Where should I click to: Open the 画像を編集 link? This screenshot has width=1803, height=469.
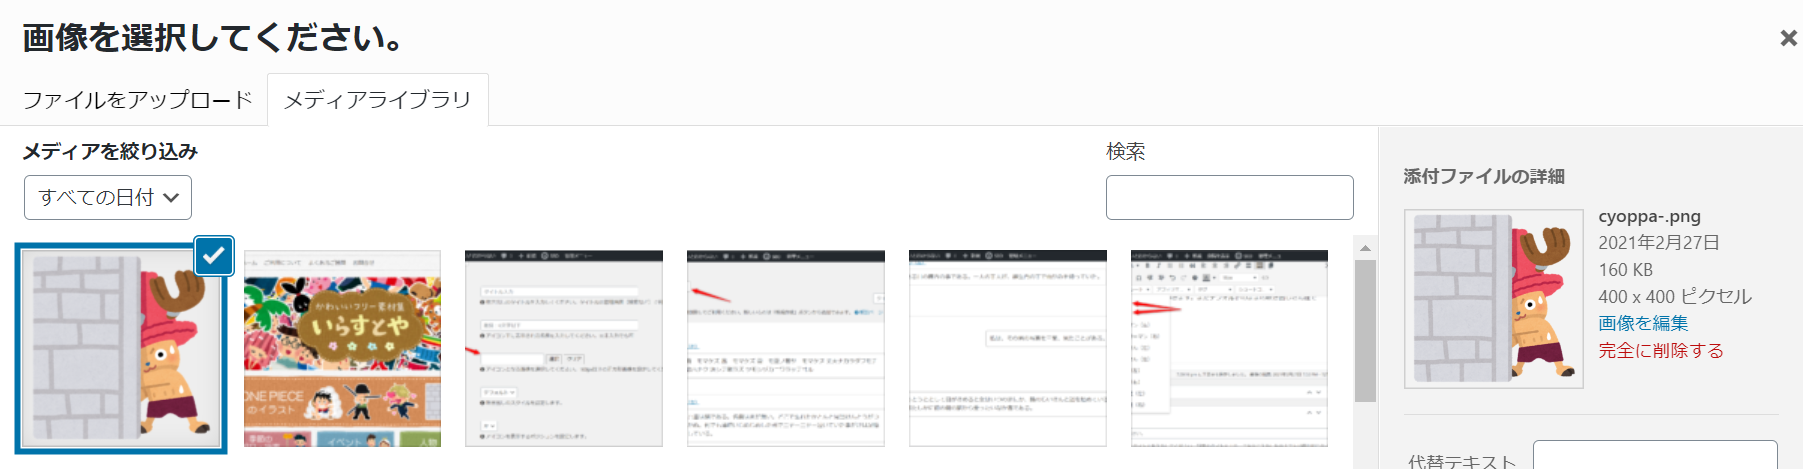coord(1643,323)
